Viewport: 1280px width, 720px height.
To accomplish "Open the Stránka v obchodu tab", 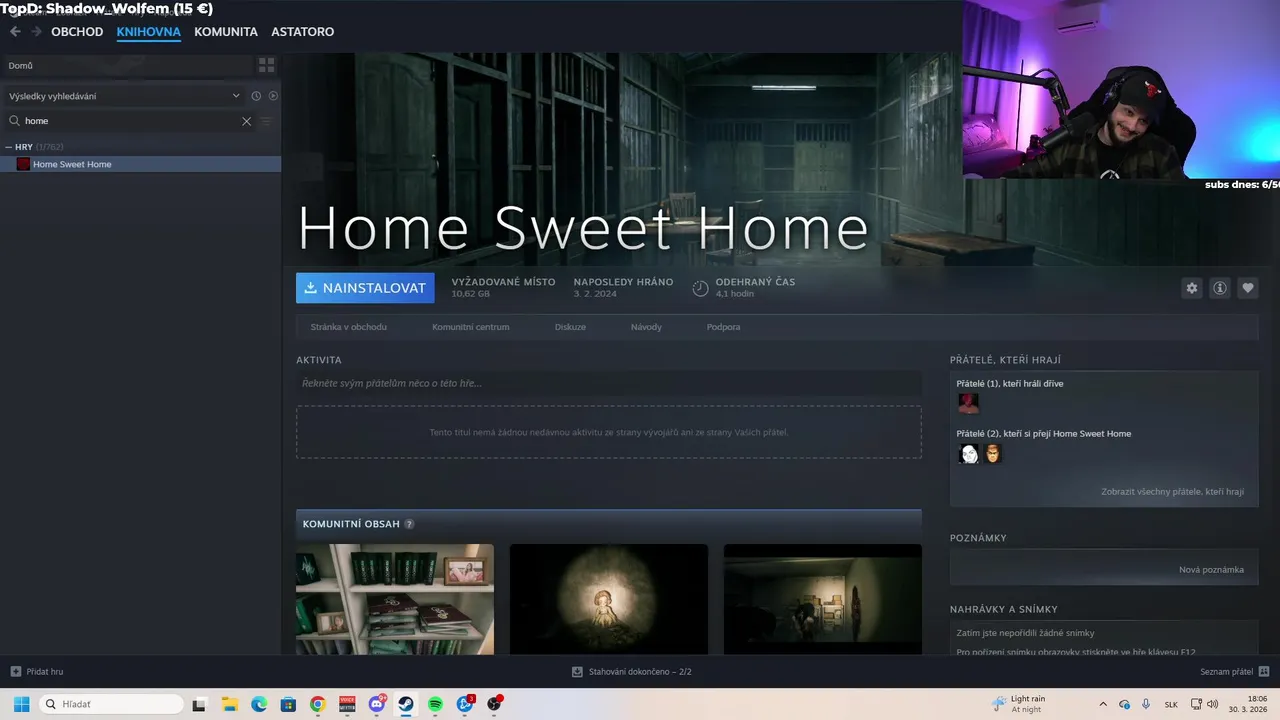I will pyautogui.click(x=348, y=327).
